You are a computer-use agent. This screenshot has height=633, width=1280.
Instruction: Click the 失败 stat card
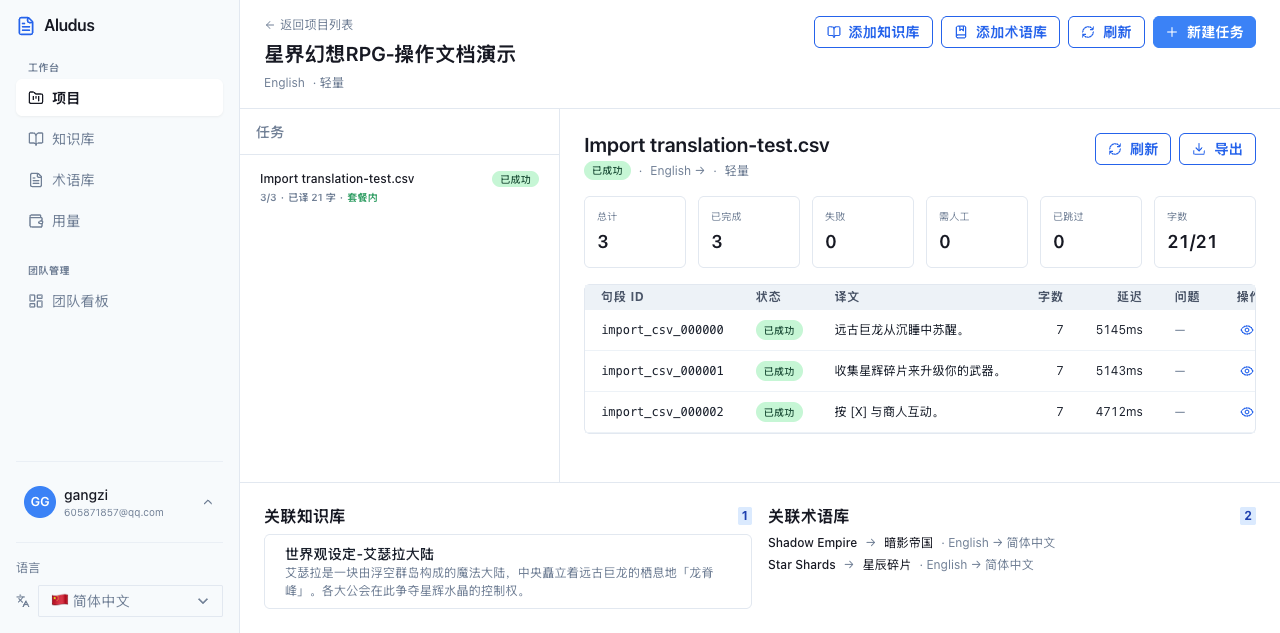(x=863, y=232)
